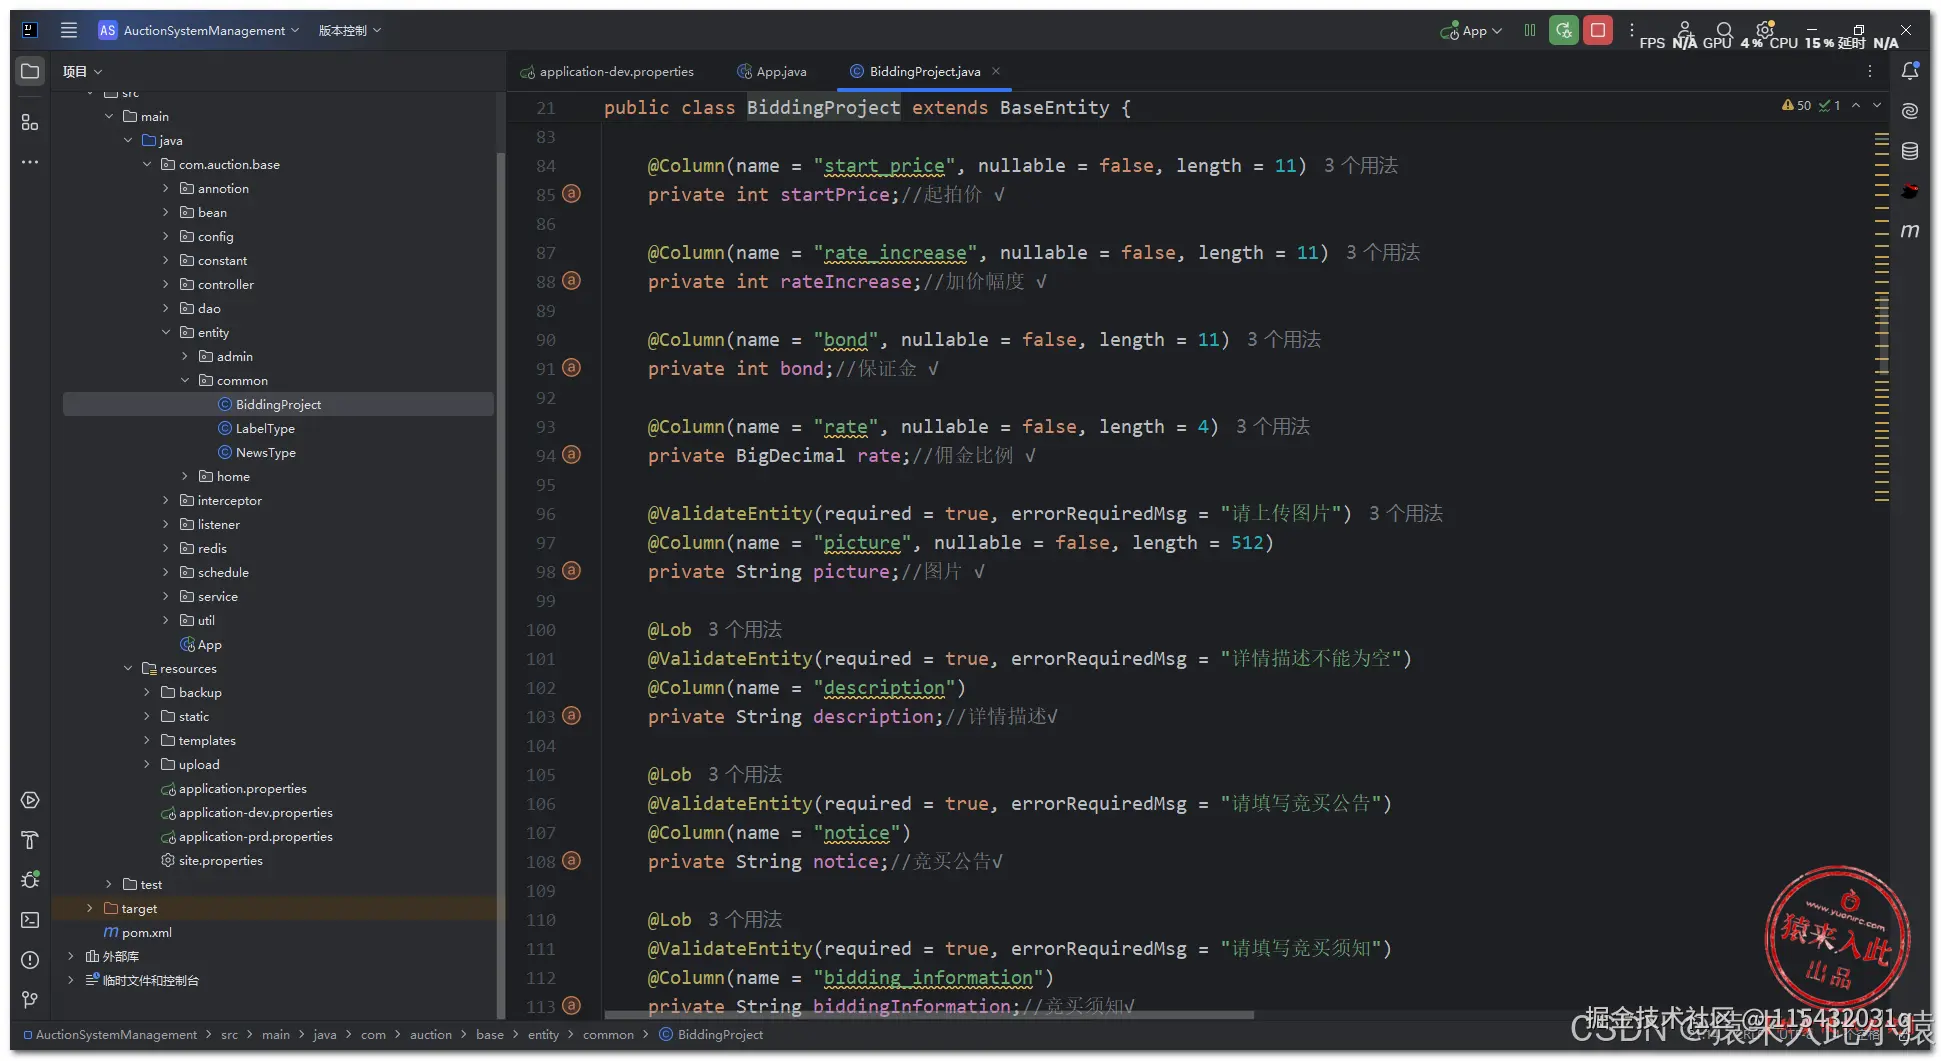Collapse the entity package
1941x1061 pixels.
pos(166,332)
